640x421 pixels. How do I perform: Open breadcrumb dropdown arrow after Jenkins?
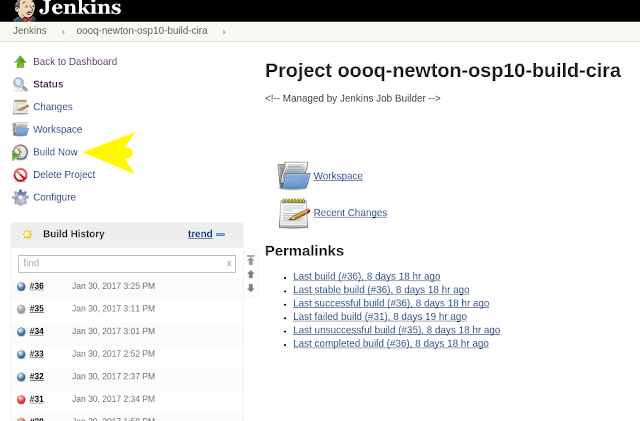click(x=63, y=32)
